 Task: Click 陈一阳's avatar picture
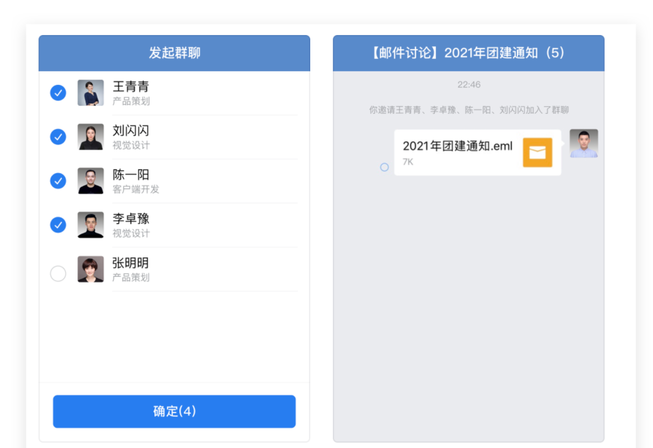tap(91, 181)
